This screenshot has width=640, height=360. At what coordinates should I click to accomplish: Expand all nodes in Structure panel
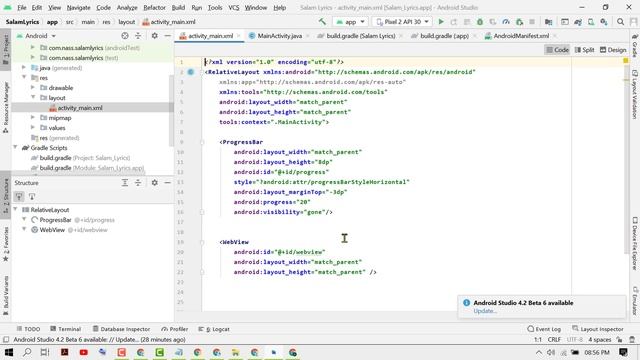tap(125, 182)
